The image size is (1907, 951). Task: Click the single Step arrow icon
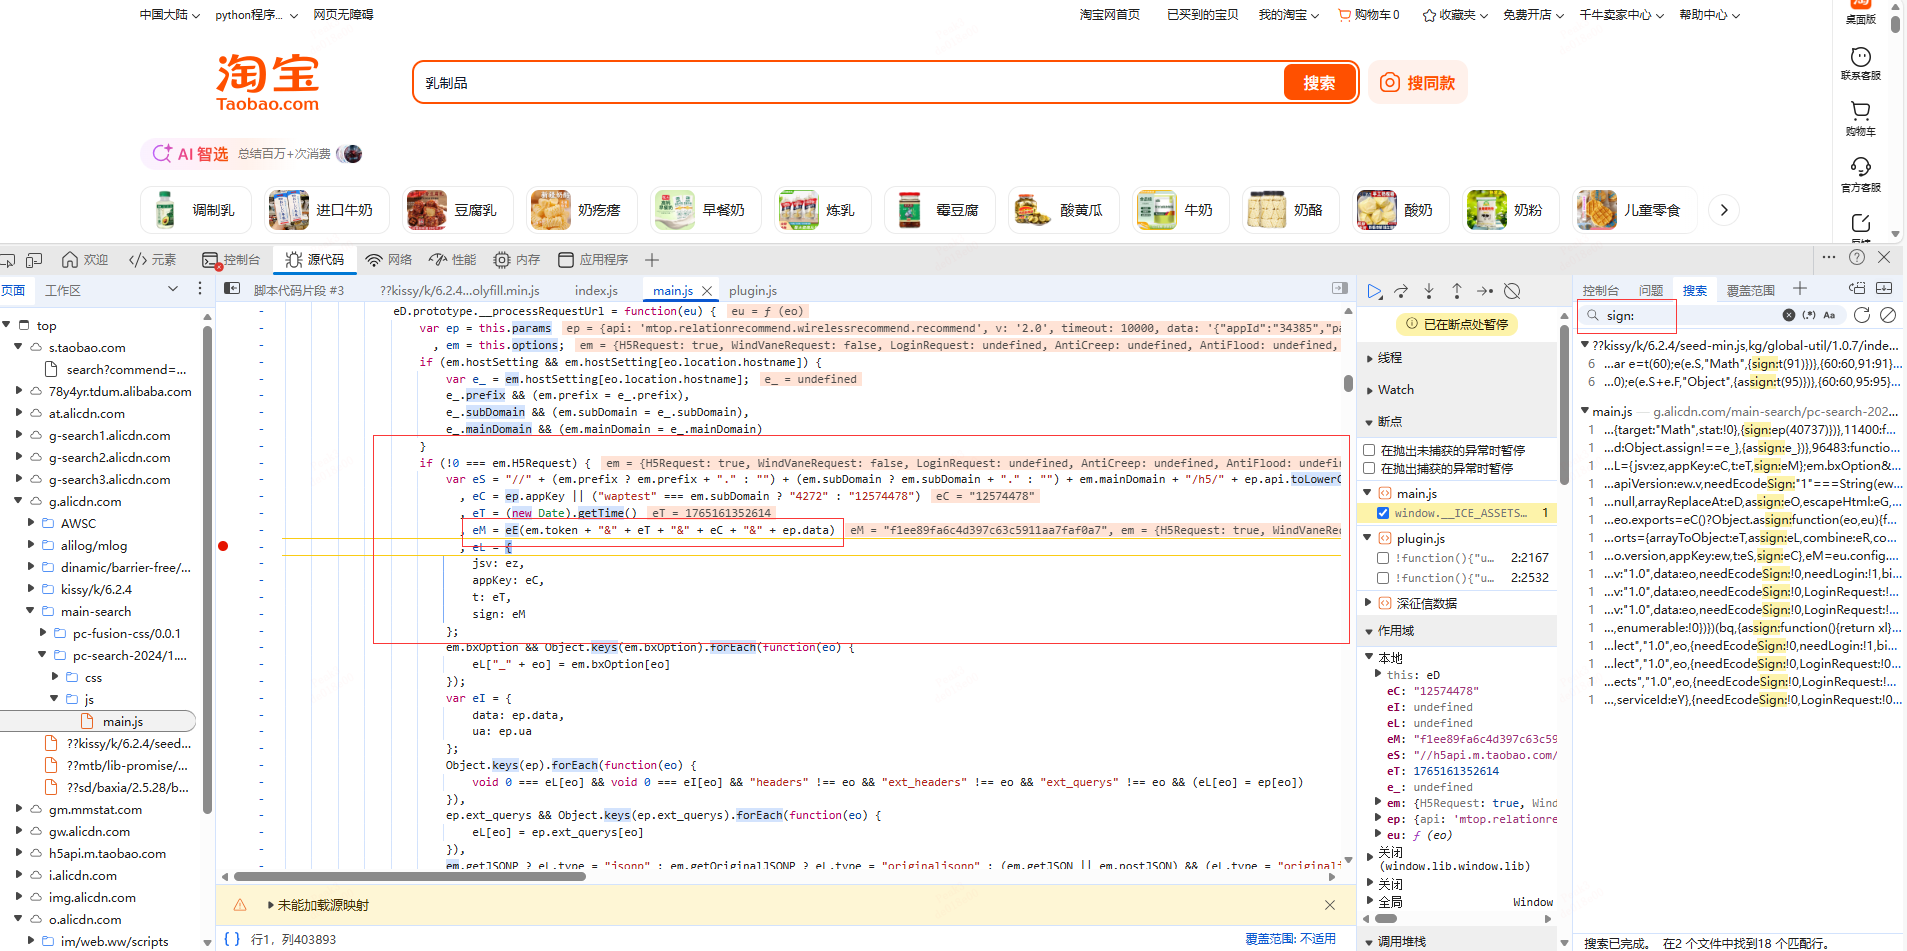pyautogui.click(x=1485, y=291)
